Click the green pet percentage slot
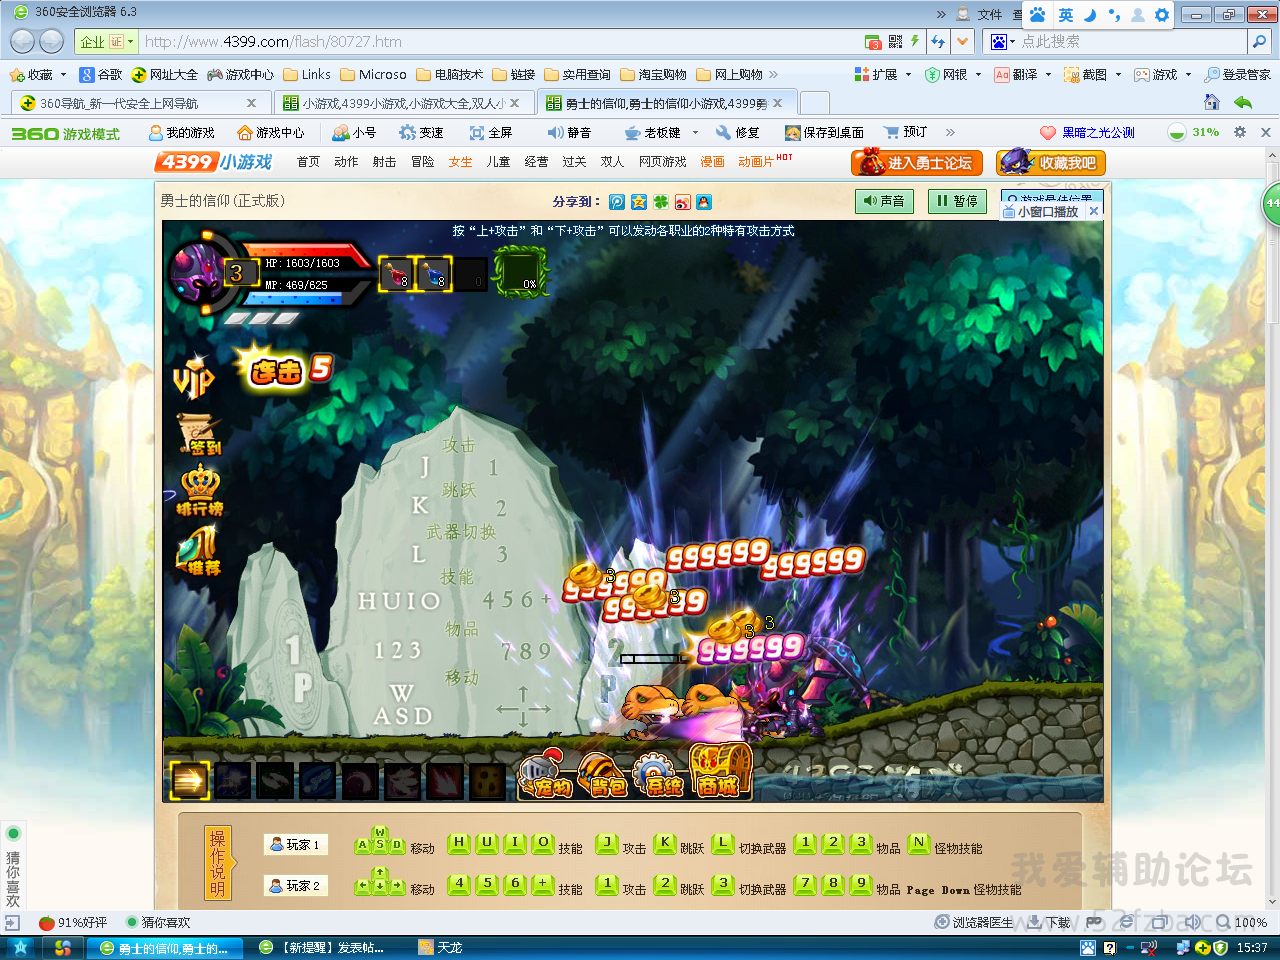The width and height of the screenshot is (1280, 960). 521,272
